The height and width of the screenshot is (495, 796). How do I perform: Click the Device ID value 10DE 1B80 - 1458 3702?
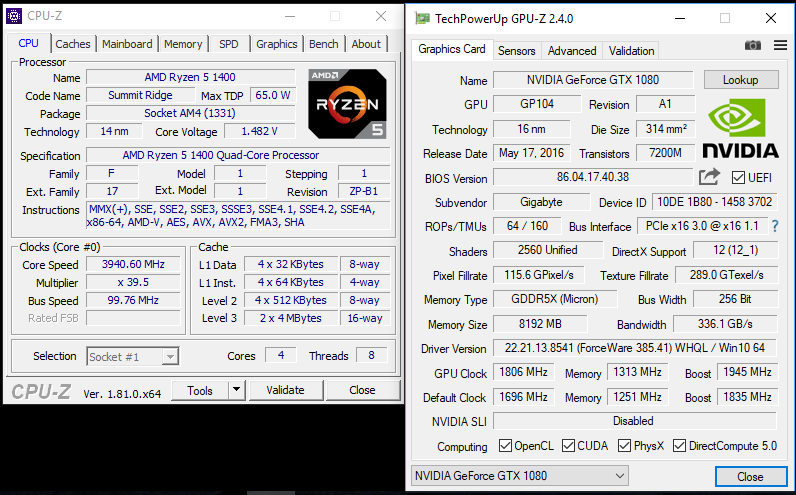pos(715,202)
